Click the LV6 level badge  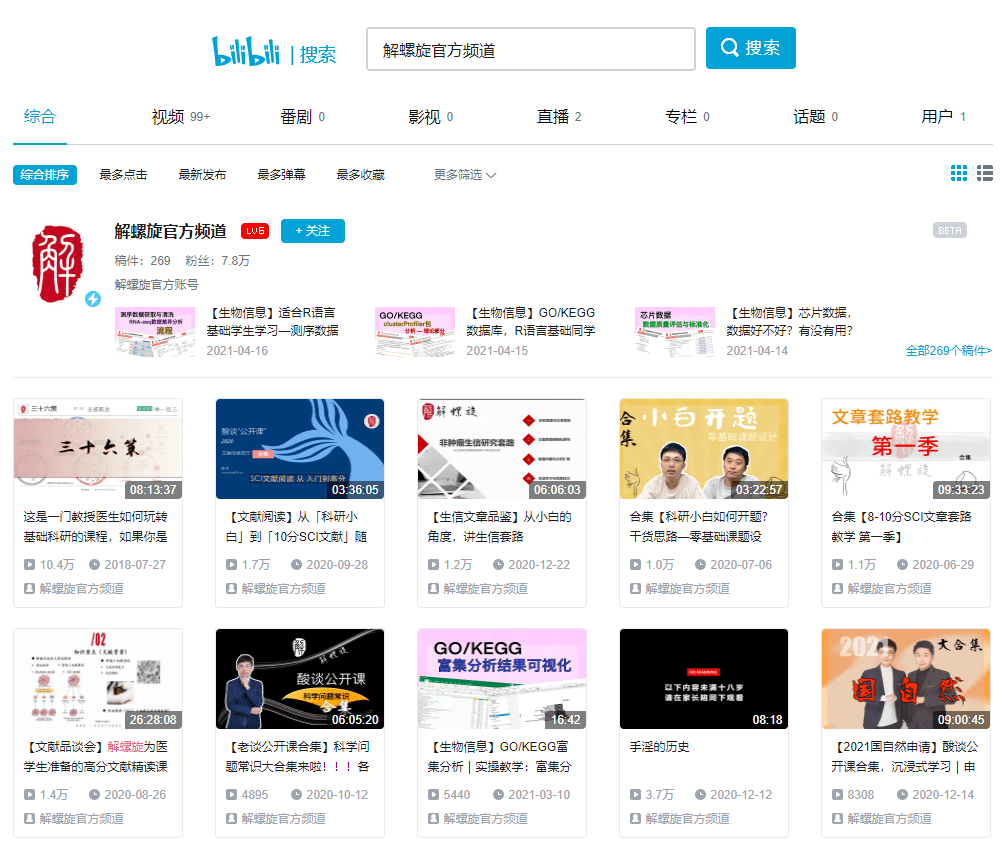[x=255, y=231]
